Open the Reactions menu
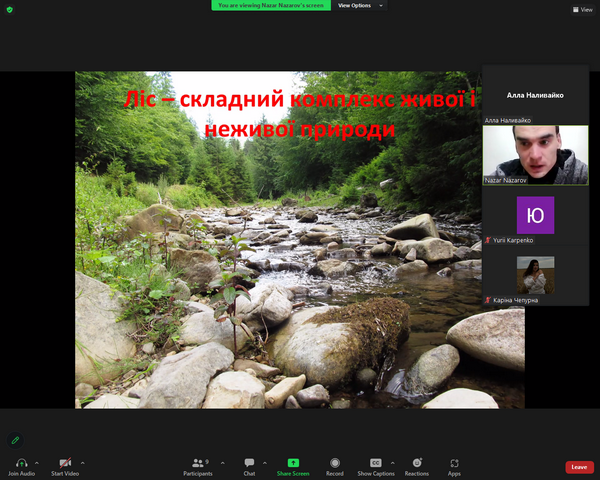600x480 pixels. [x=416, y=463]
